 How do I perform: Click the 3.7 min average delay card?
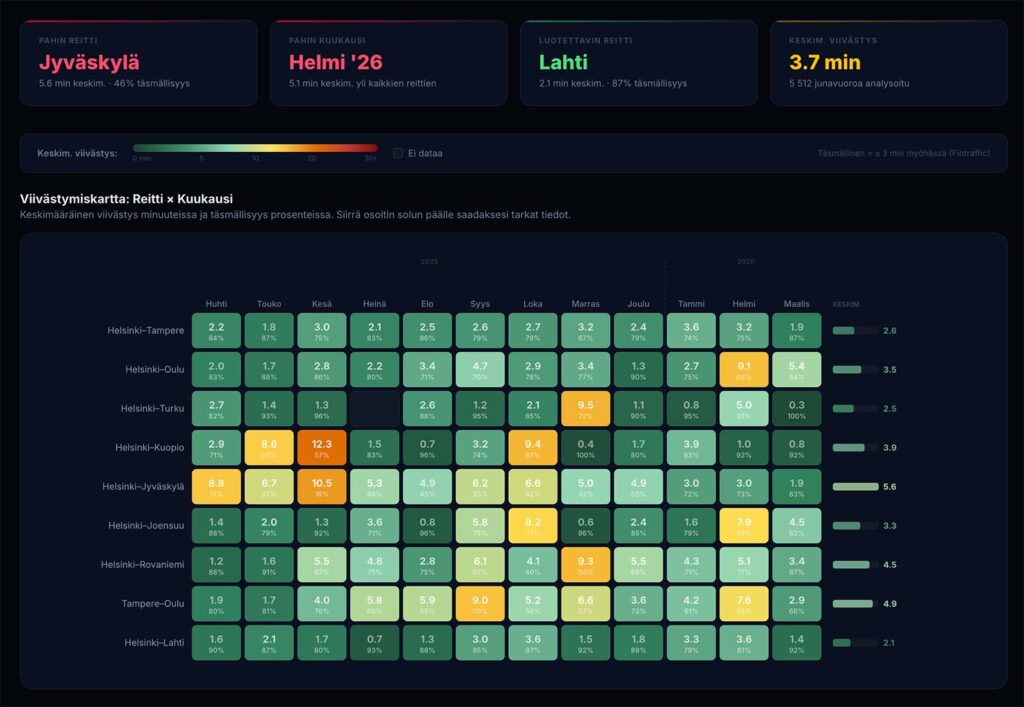point(888,62)
